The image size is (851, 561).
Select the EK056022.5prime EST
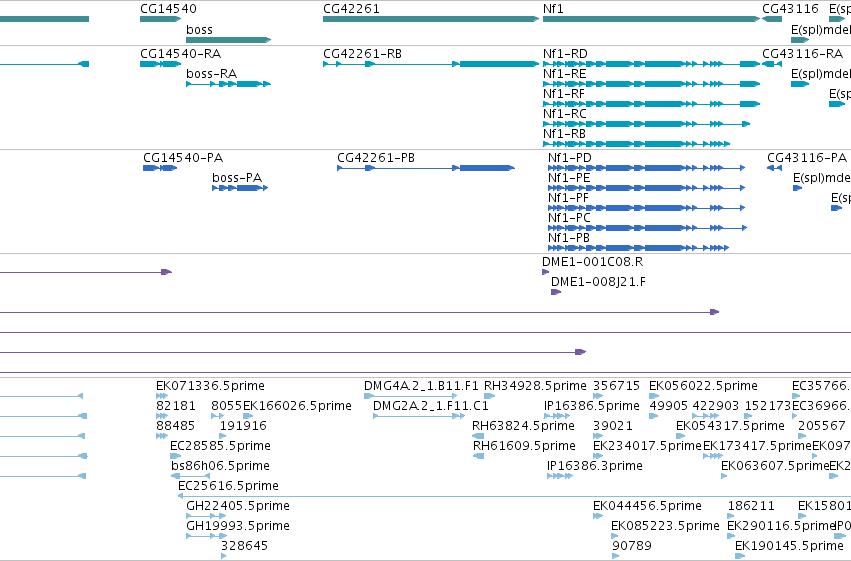(654, 397)
